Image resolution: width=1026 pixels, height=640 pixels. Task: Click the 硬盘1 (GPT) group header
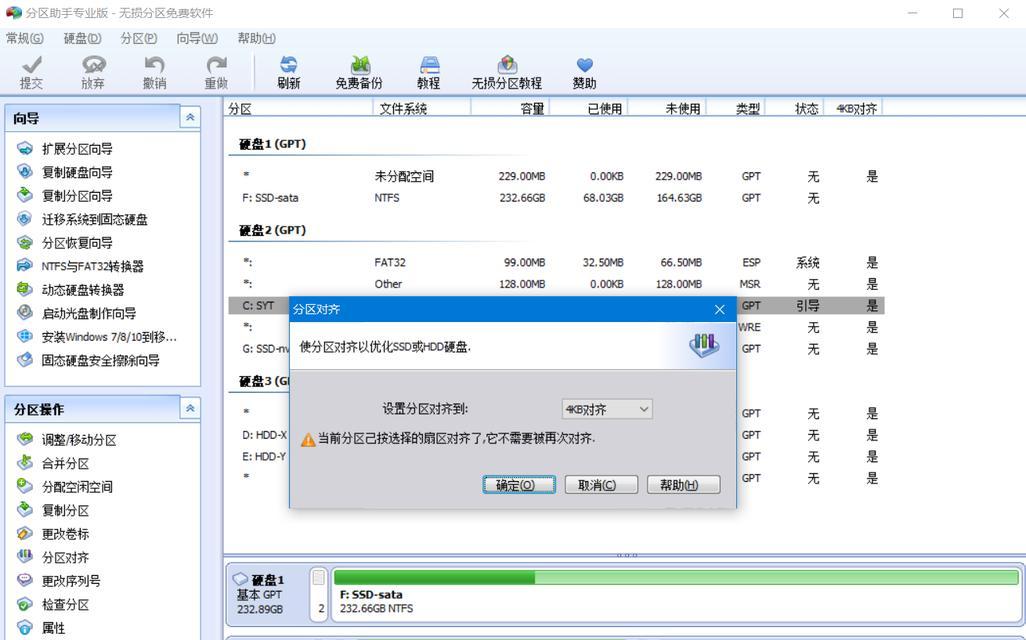tap(272, 144)
